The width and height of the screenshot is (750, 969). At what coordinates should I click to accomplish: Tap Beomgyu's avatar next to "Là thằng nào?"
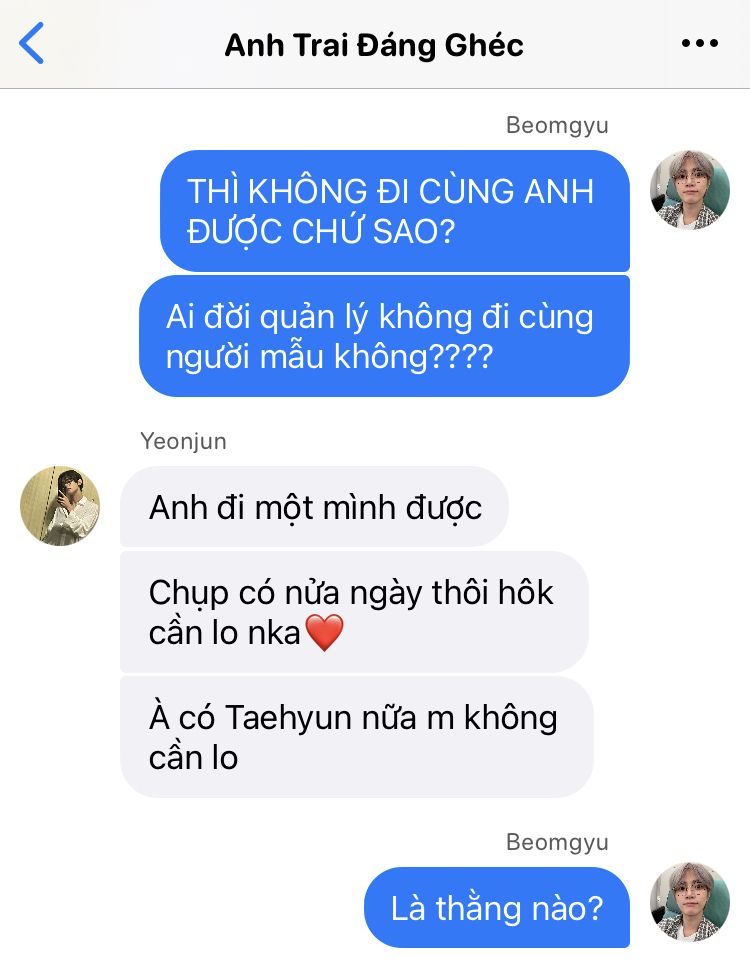point(689,902)
